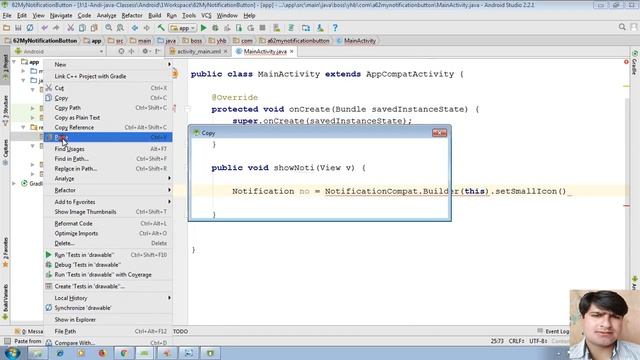Close the Copy dialog

pos(440,133)
